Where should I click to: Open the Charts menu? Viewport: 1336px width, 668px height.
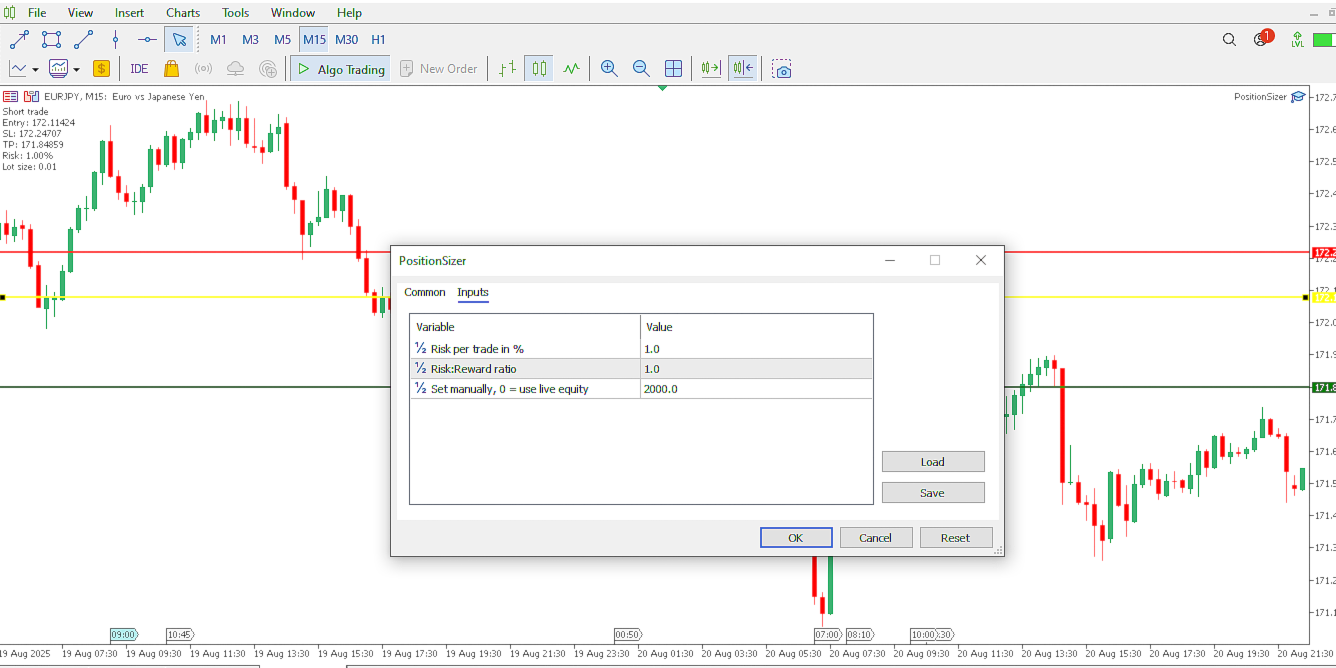tap(183, 13)
